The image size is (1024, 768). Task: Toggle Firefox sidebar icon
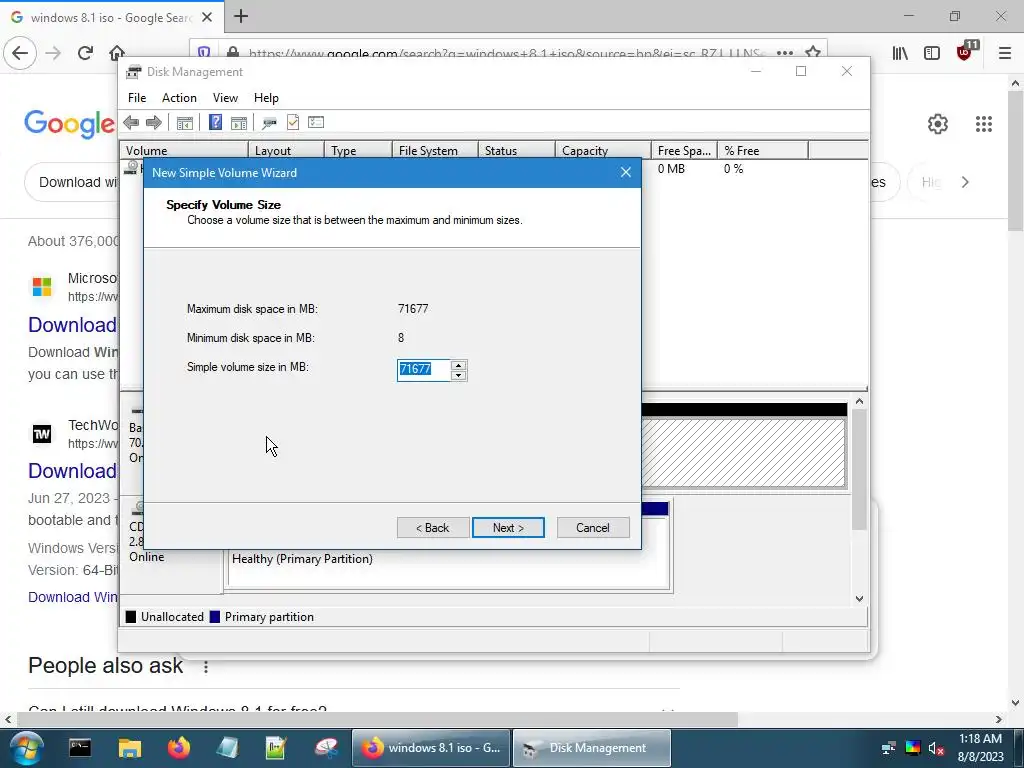tap(932, 53)
